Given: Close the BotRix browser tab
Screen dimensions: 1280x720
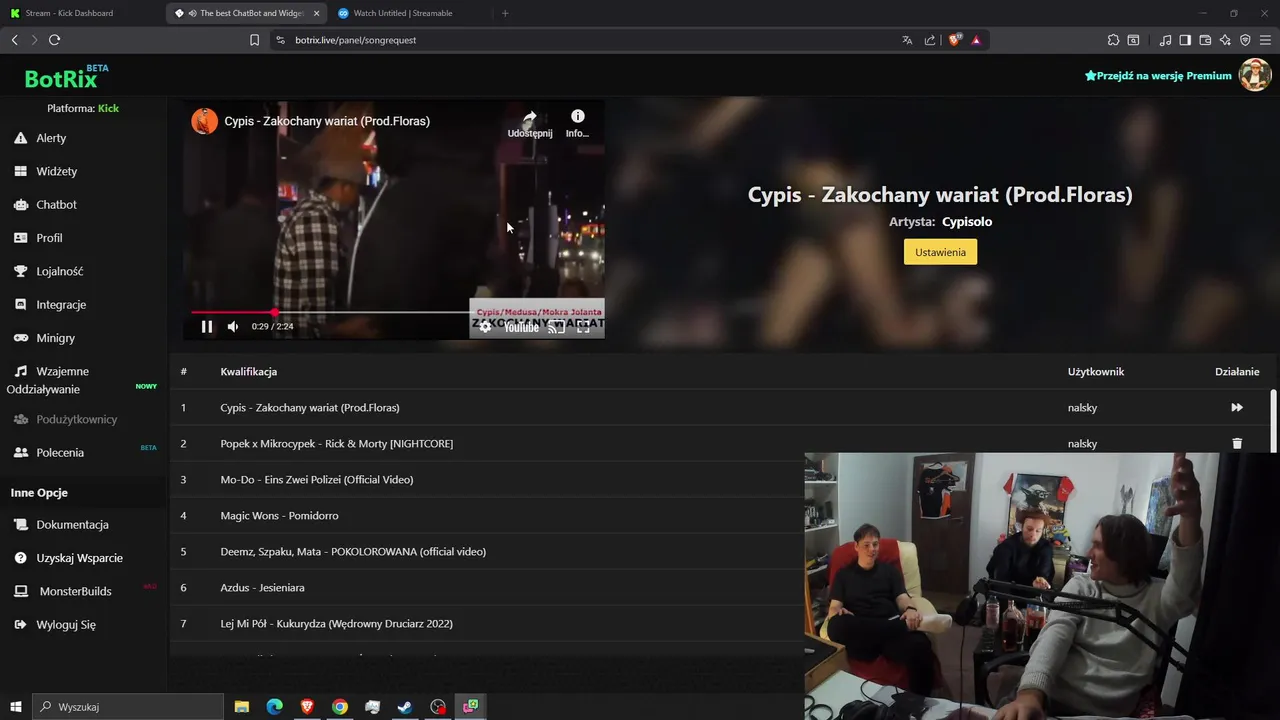Looking at the screenshot, I should pos(316,13).
